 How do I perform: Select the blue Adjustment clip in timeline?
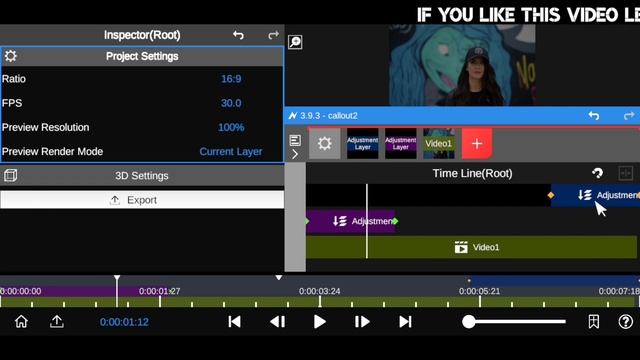[596, 195]
